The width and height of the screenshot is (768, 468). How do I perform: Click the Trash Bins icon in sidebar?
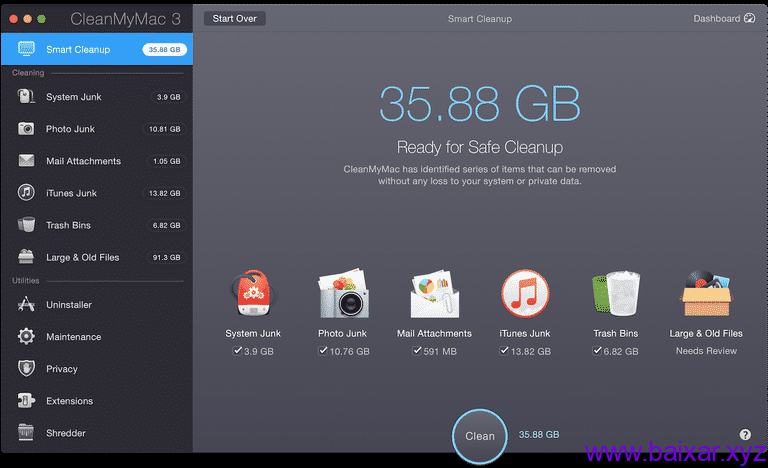[x=26, y=224]
